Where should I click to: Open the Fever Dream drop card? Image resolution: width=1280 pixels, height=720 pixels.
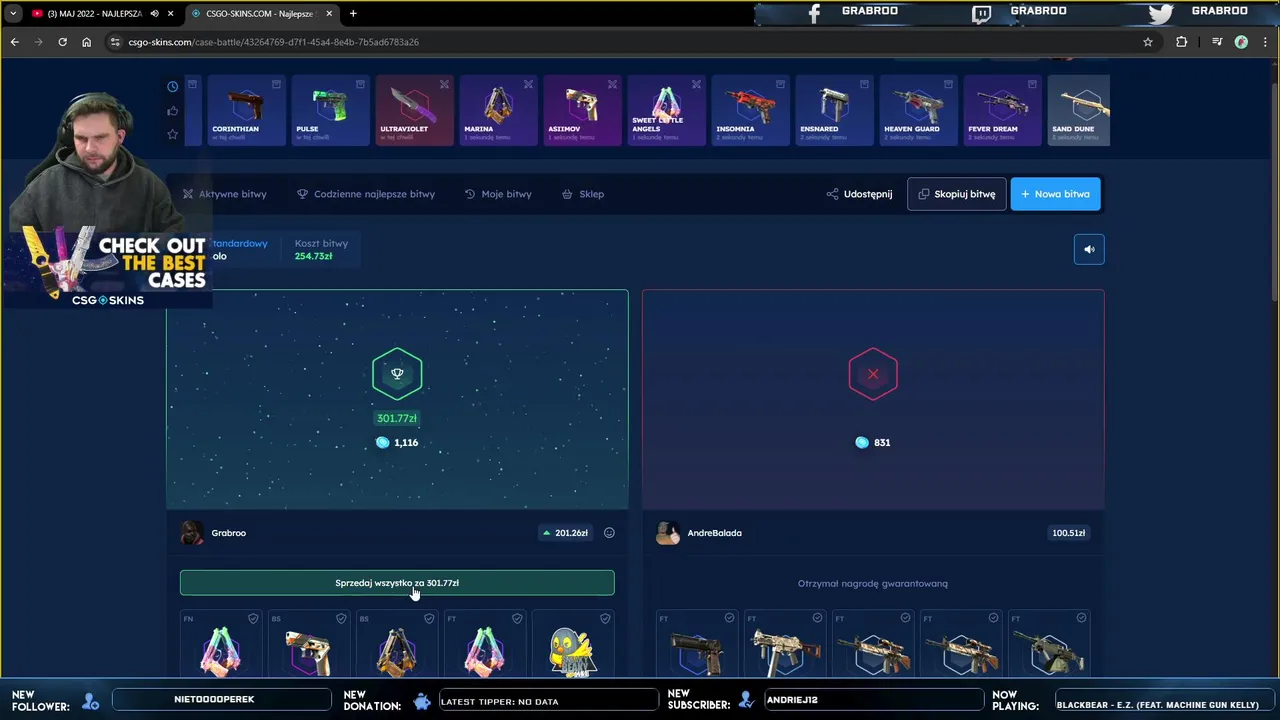tap(1002, 110)
